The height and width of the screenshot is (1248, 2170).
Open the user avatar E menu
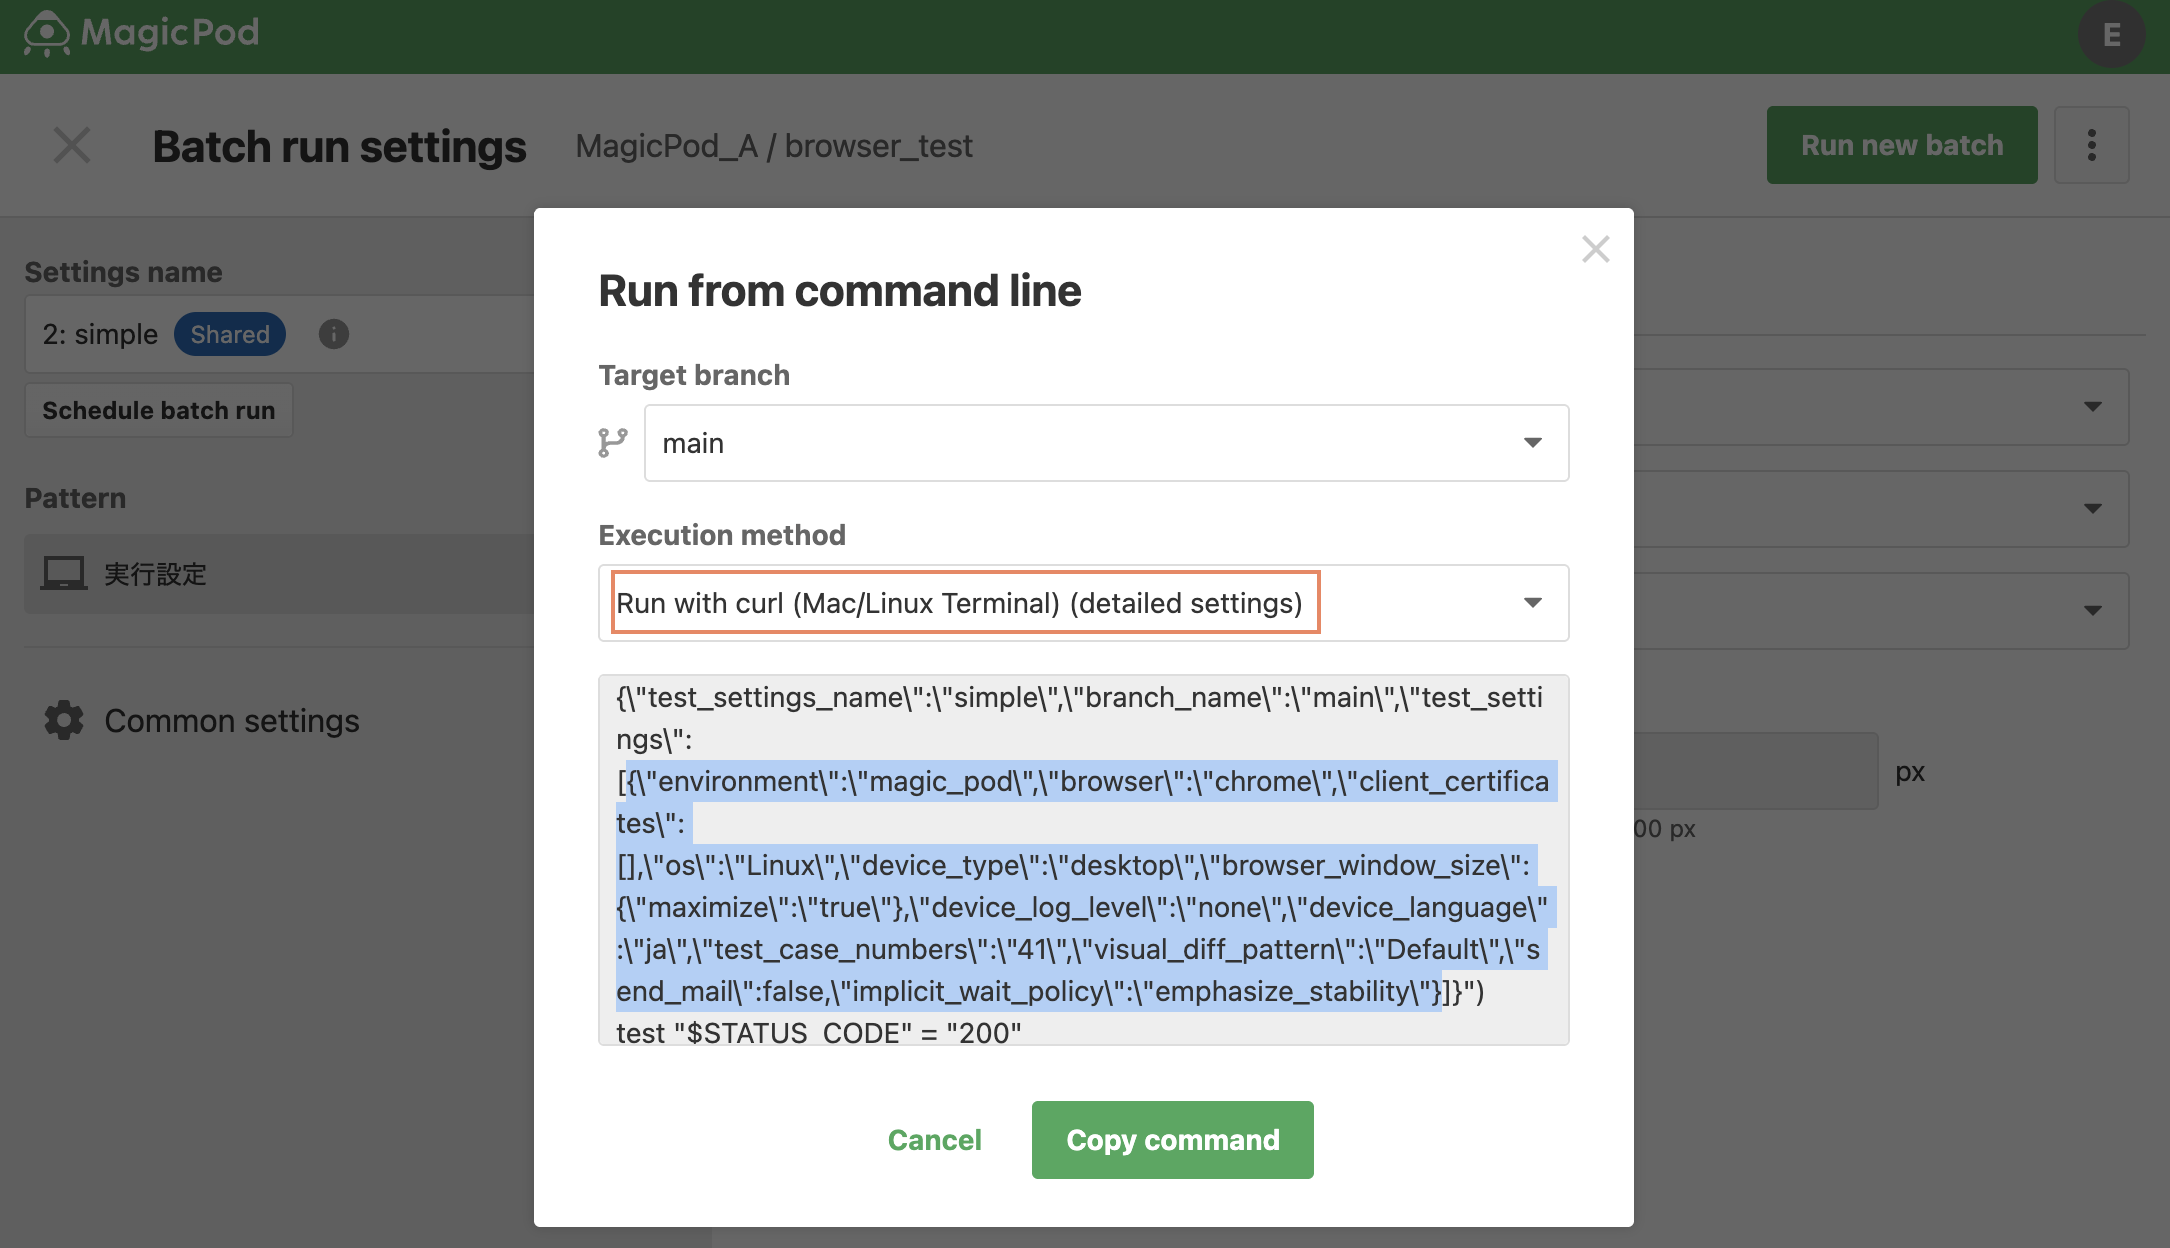2111,35
